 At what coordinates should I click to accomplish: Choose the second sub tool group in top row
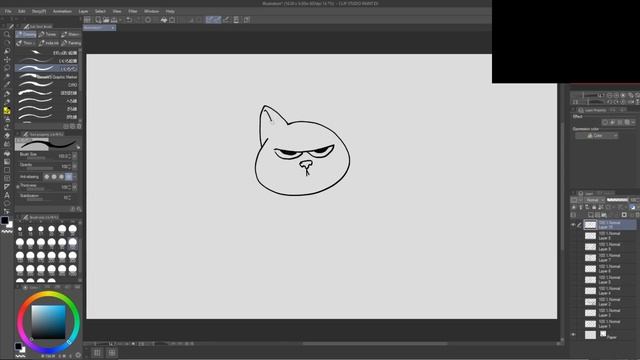(49, 34)
